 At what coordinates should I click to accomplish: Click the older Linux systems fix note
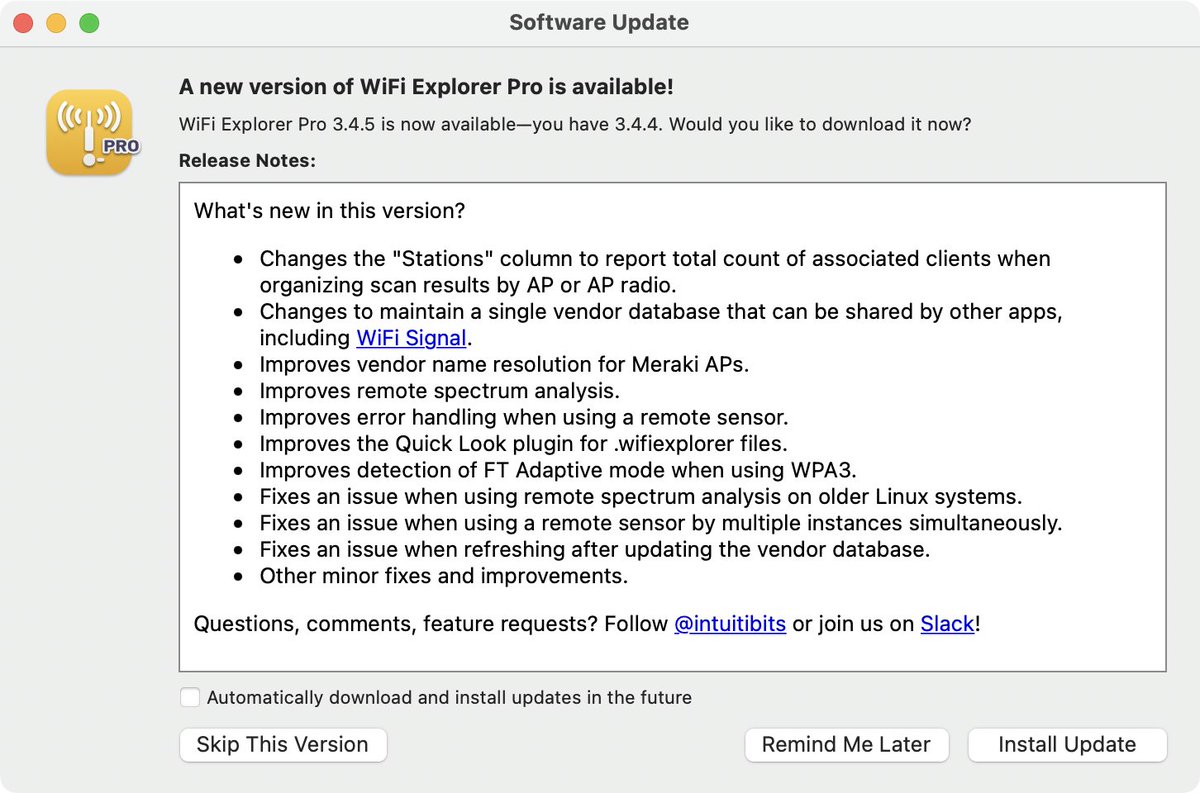(x=640, y=497)
